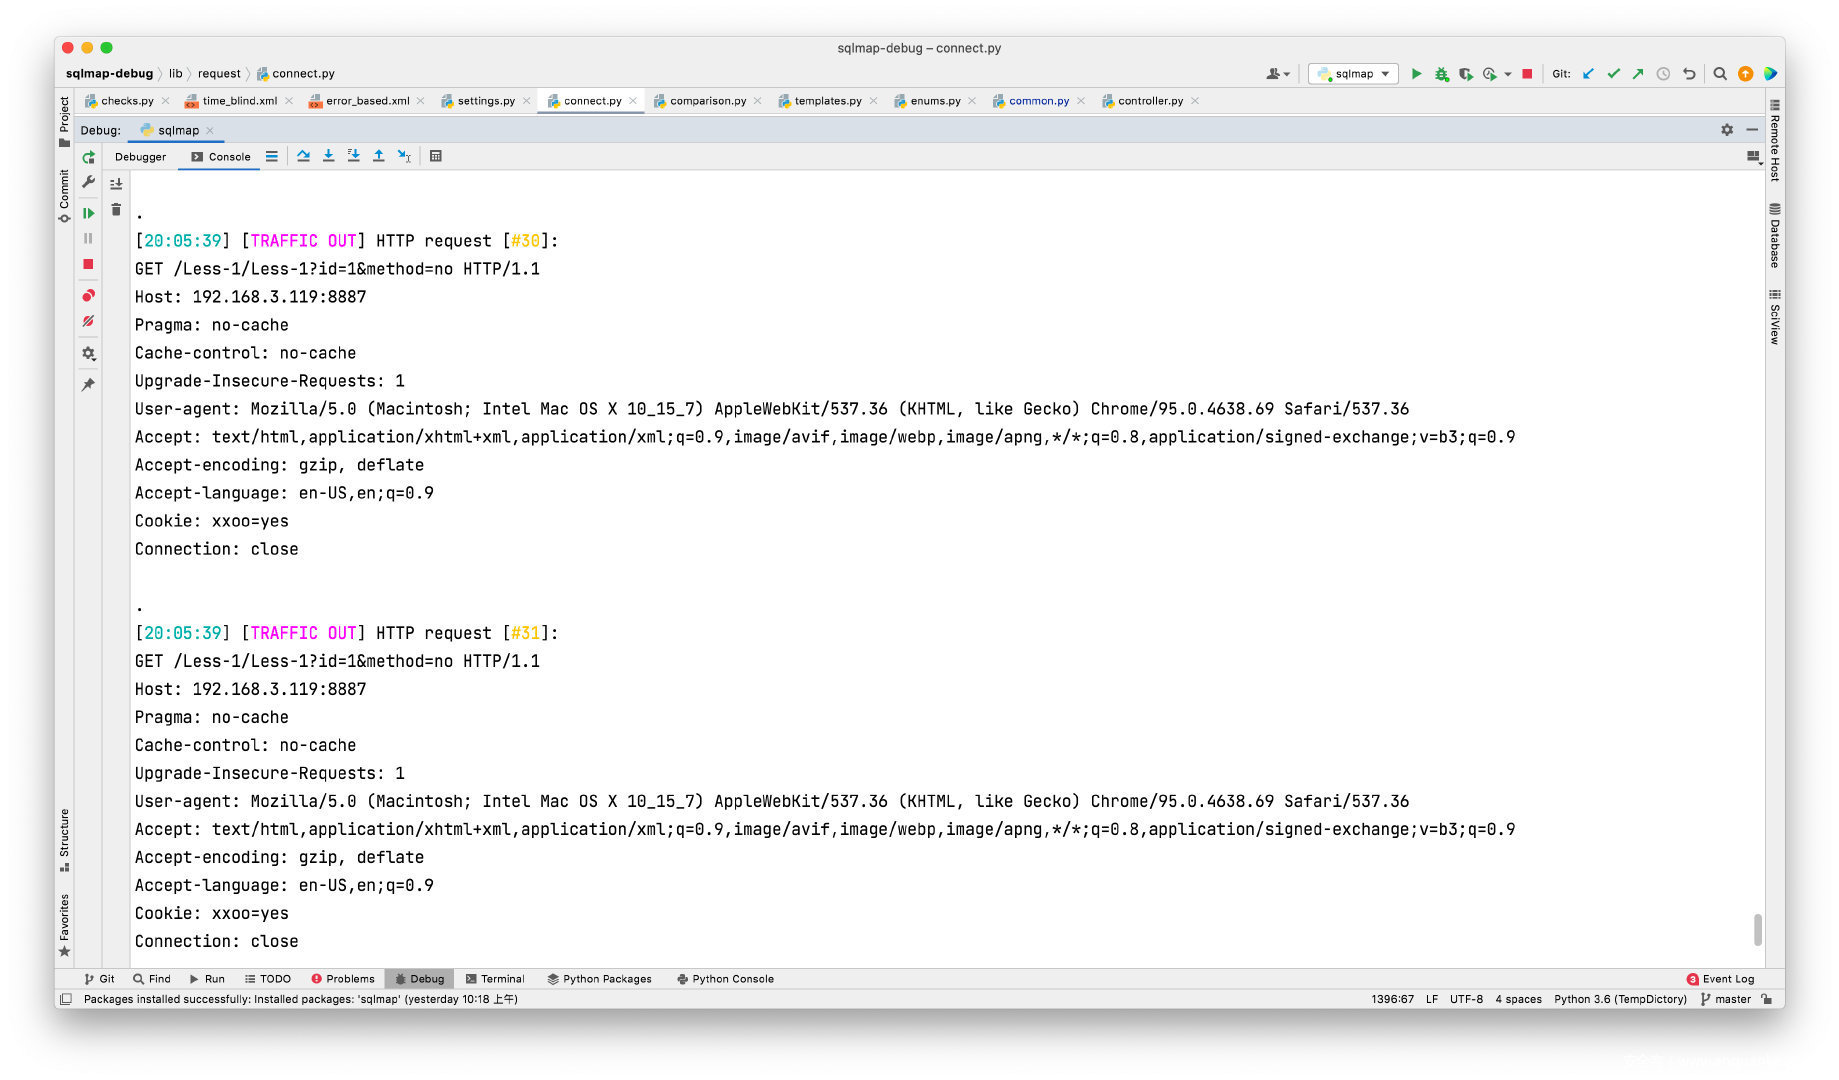Viewport: 1839px width, 1080px height.
Task: Run to cursor with the debug toolbar icon
Action: pyautogui.click(x=404, y=156)
